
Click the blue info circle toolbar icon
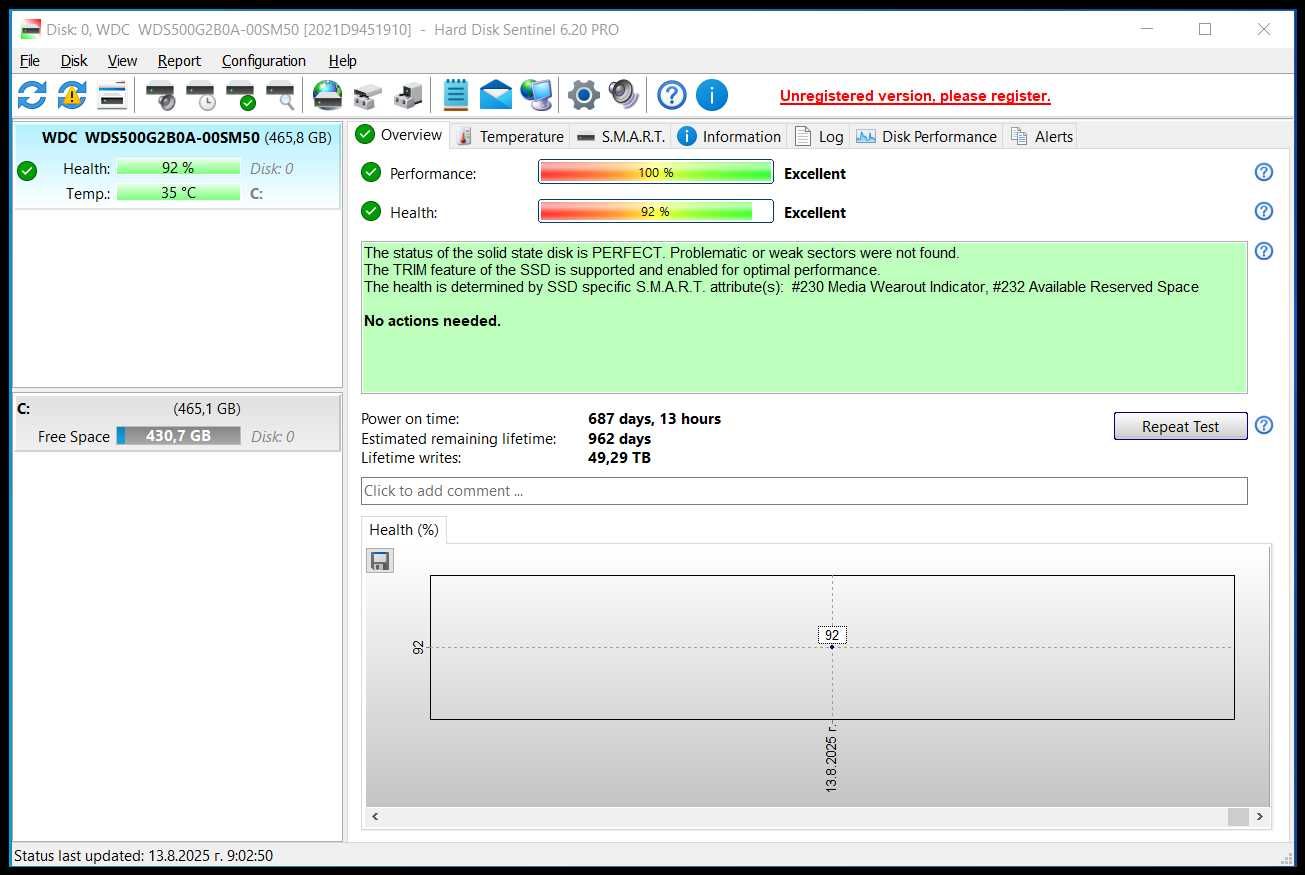[712, 95]
